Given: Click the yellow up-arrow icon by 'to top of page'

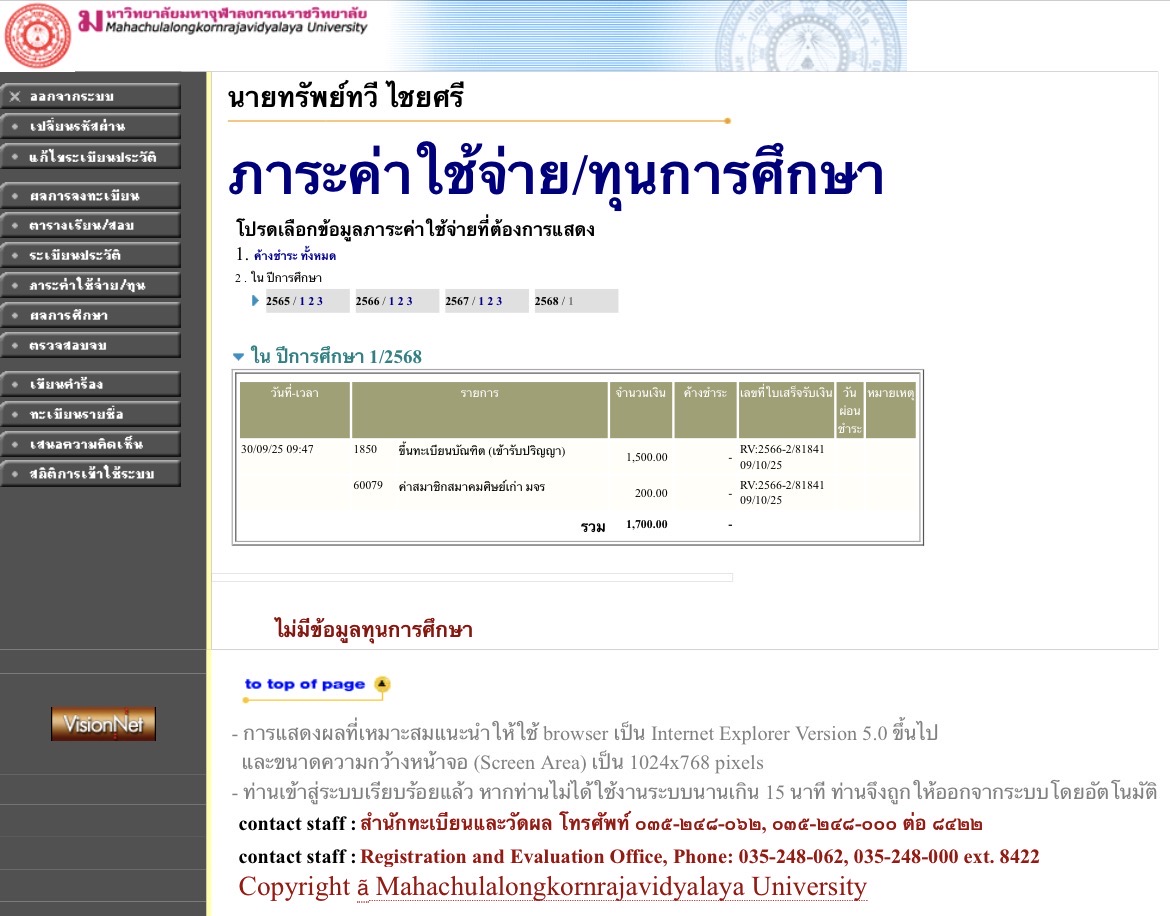Looking at the screenshot, I should [381, 684].
